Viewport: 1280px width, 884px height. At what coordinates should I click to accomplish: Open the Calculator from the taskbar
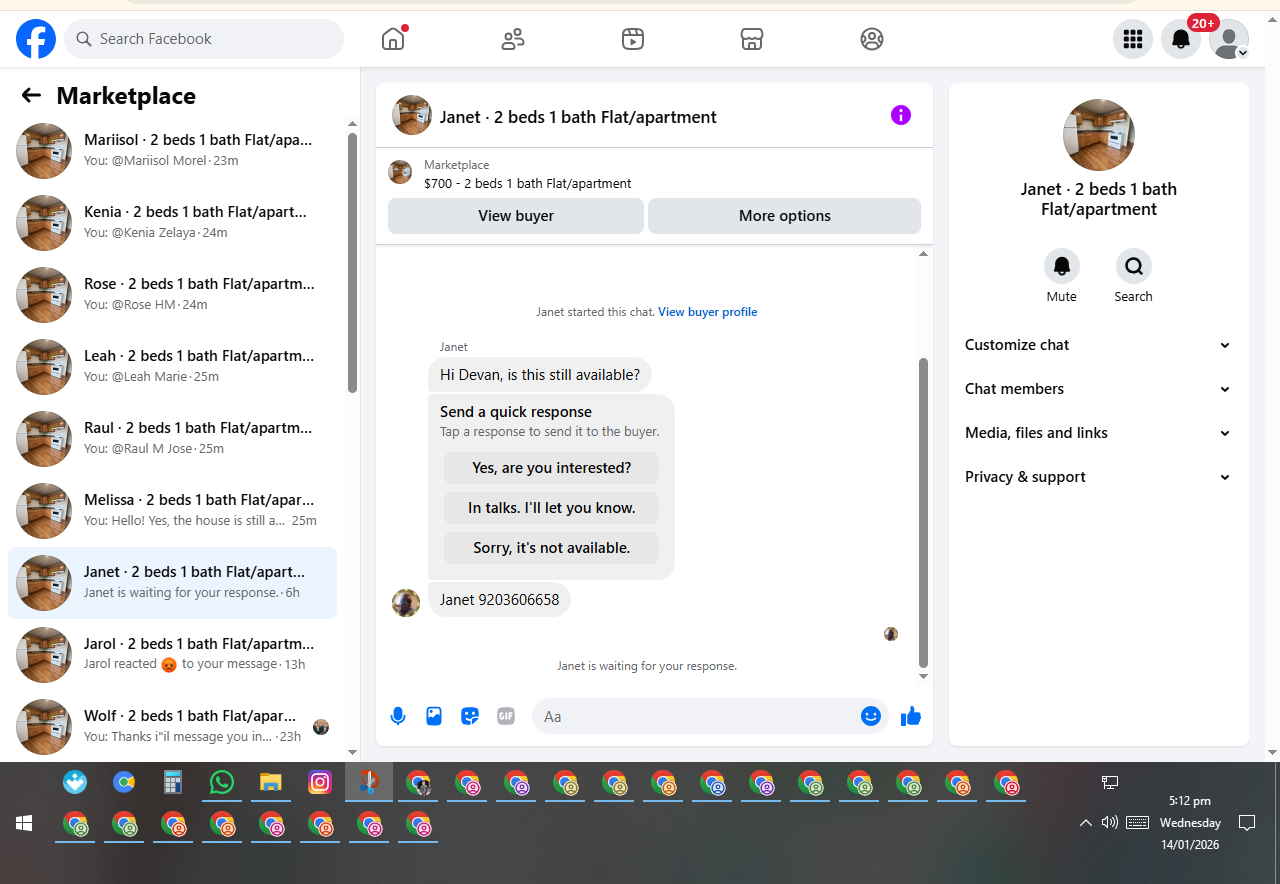coord(173,782)
